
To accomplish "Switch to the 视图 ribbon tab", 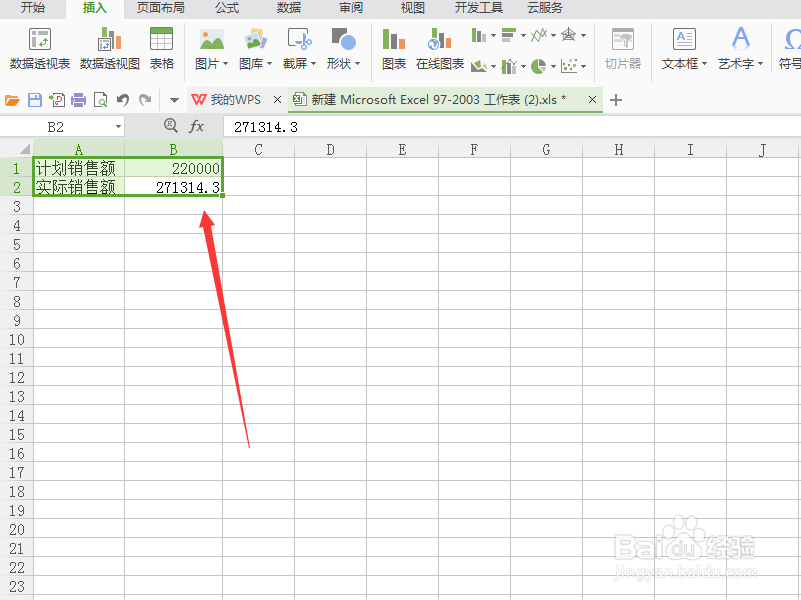I will tap(412, 8).
